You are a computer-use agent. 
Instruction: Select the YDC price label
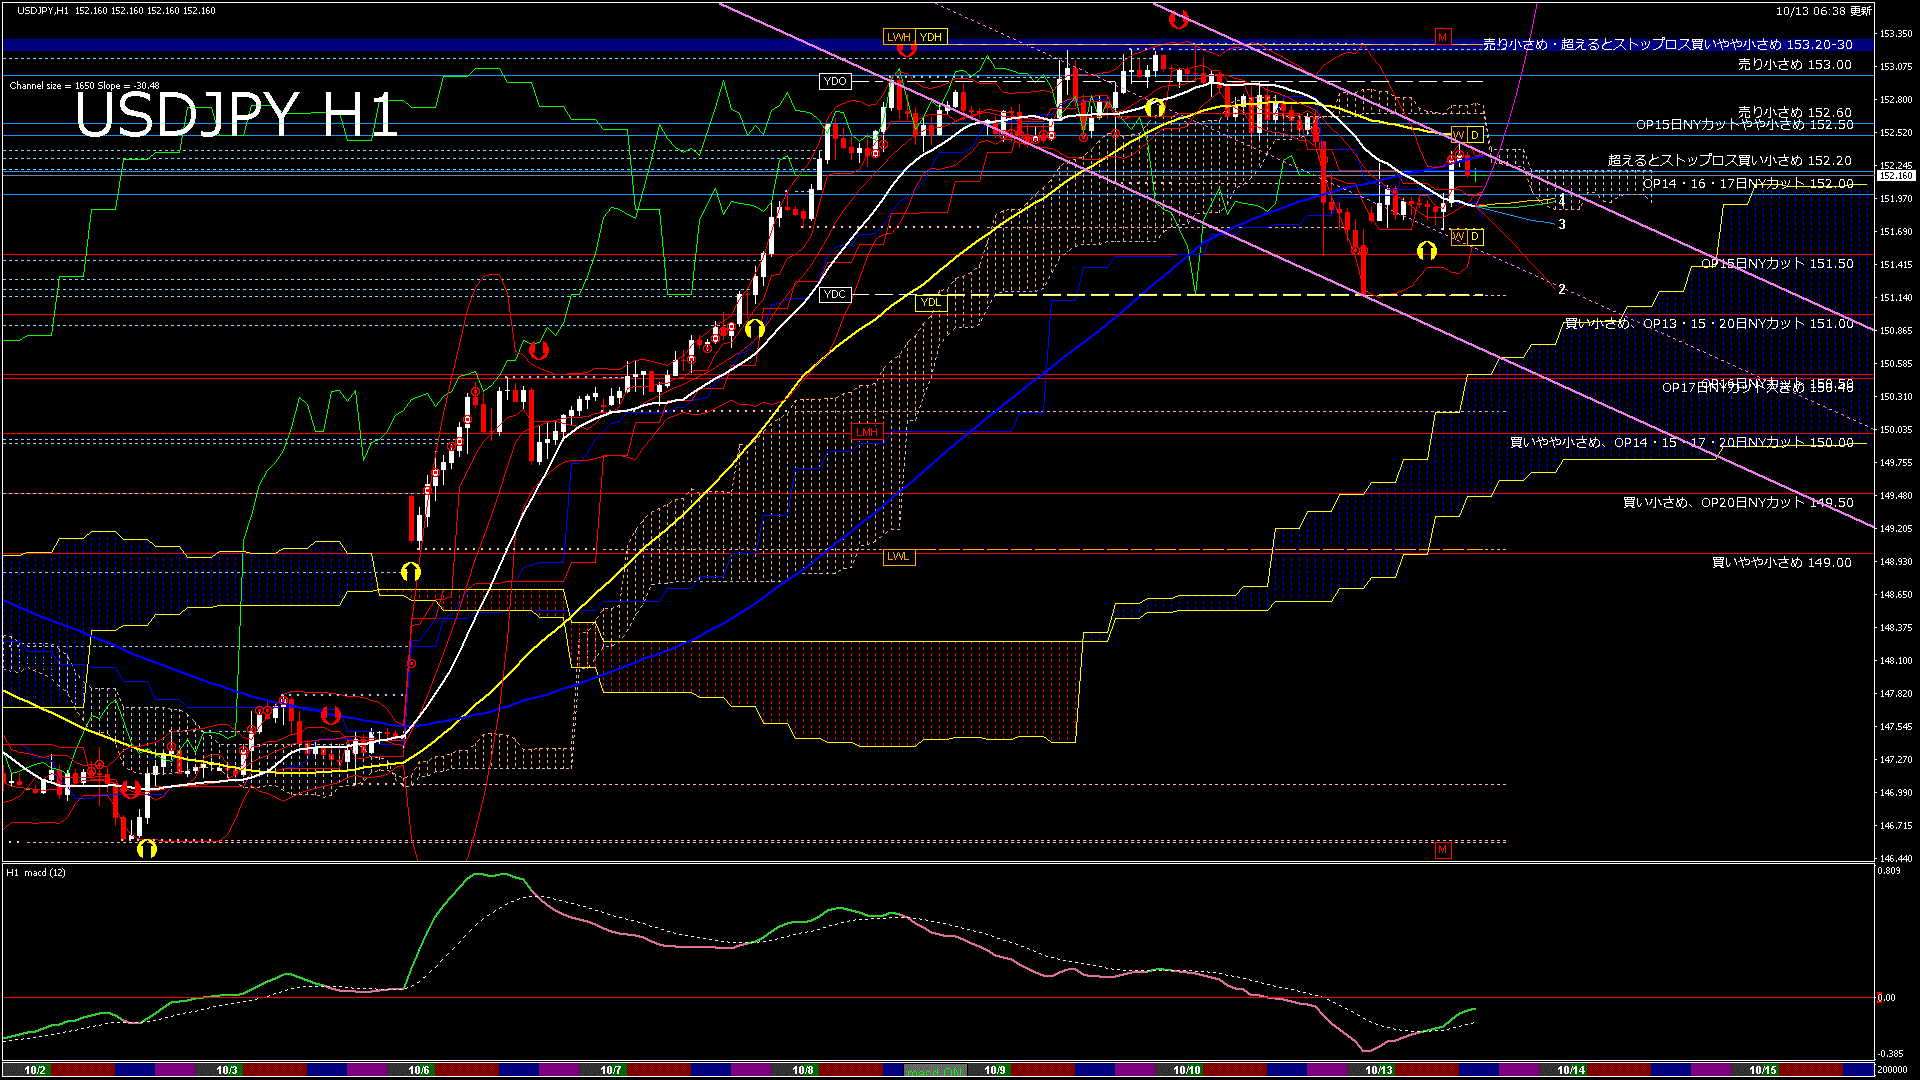[x=835, y=295]
